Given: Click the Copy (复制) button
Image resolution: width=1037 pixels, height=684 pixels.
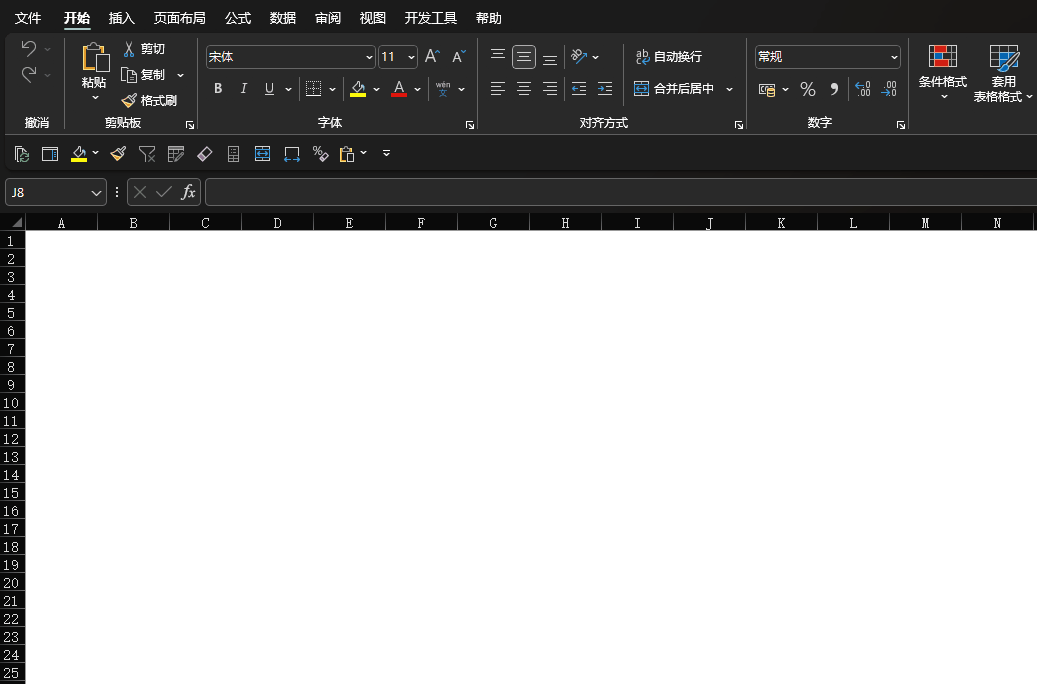Looking at the screenshot, I should [143, 75].
